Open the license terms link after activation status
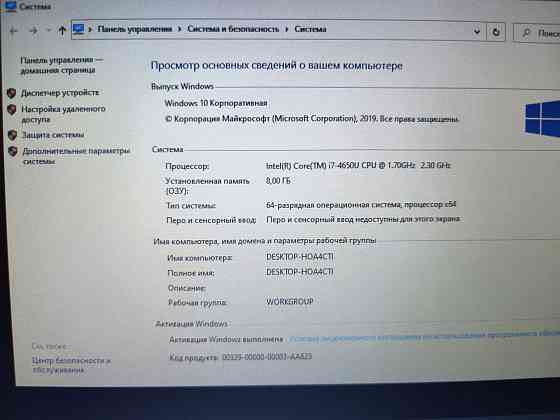The width and height of the screenshot is (560, 420). [424, 336]
